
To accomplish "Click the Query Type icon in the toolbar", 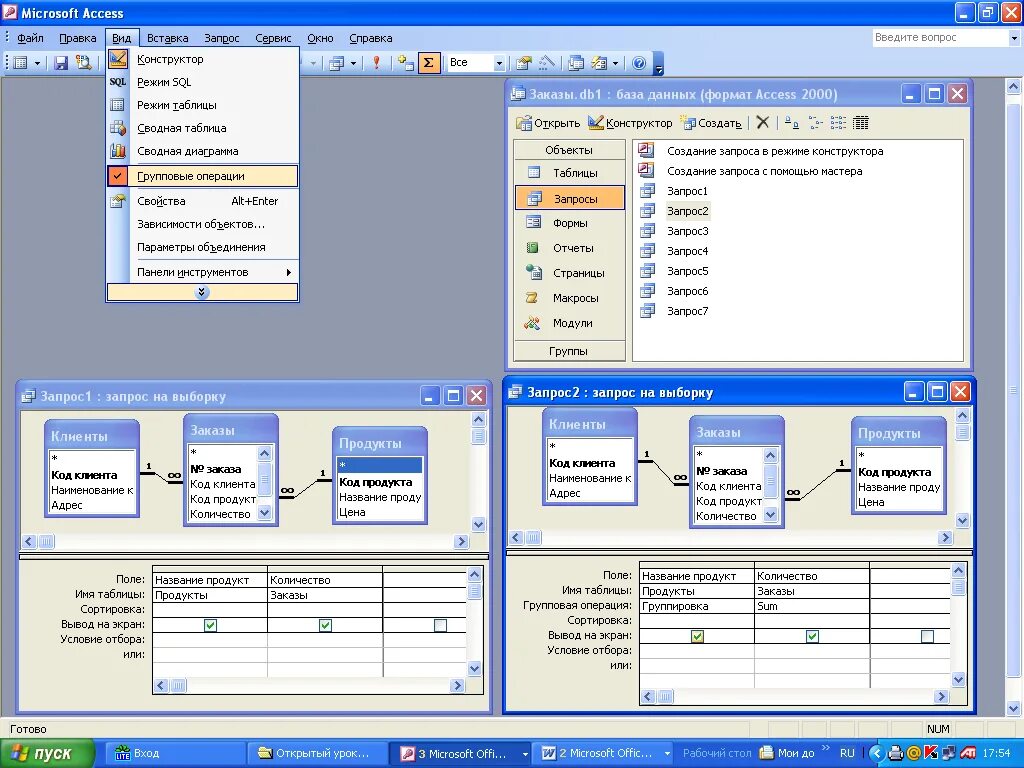I will click(336, 63).
